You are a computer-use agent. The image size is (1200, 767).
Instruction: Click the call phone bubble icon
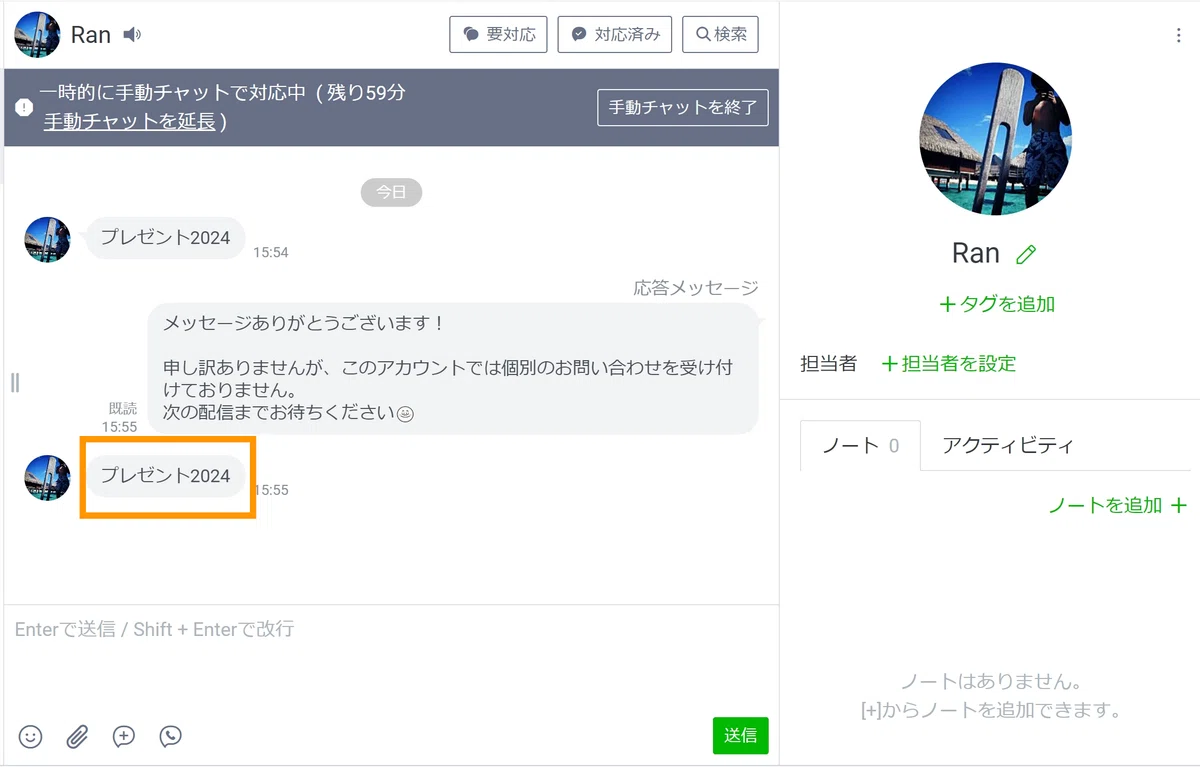(x=171, y=736)
